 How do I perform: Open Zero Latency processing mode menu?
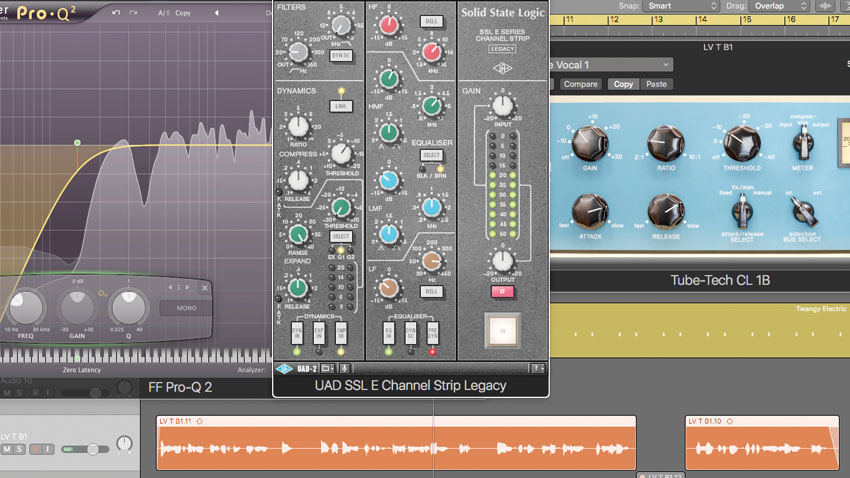click(x=81, y=370)
